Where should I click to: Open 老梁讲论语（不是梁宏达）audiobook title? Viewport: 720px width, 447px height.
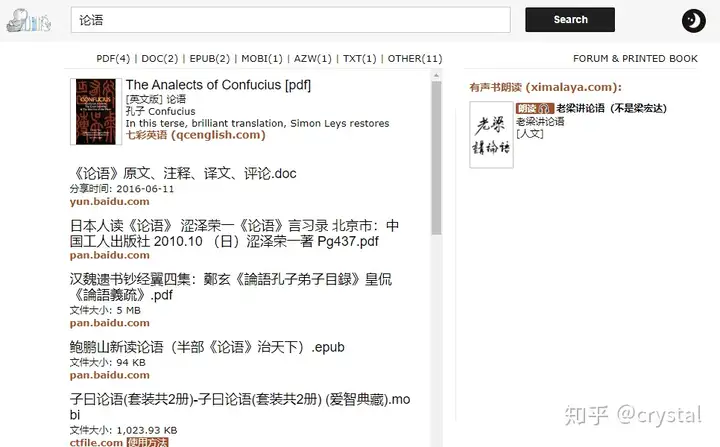(611, 108)
